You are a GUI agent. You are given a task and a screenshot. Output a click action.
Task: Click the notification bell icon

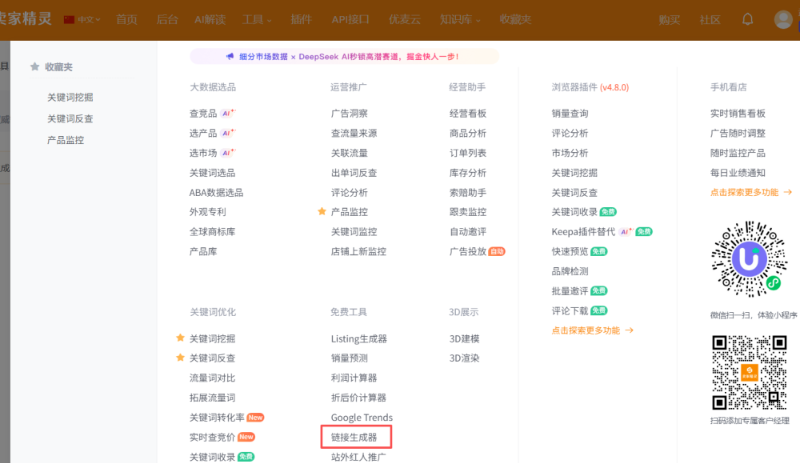pyautogui.click(x=747, y=19)
